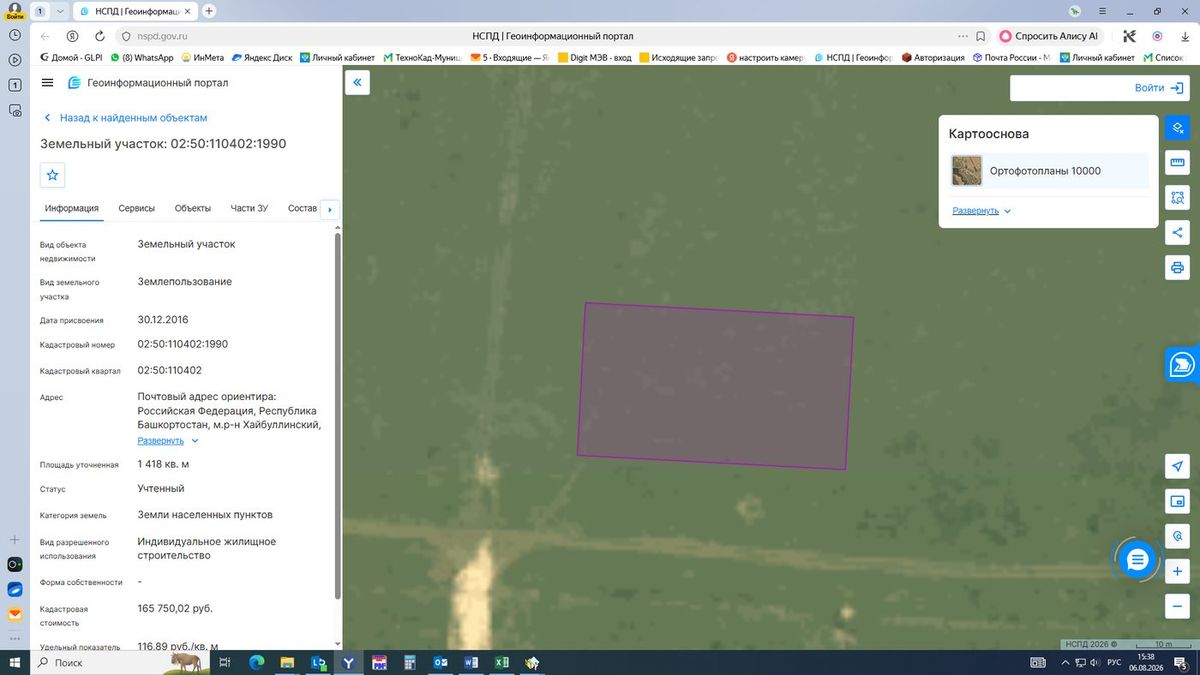Viewport: 1200px width, 675px height.
Task: Open the Calculator taskbar icon
Action: [x=410, y=662]
